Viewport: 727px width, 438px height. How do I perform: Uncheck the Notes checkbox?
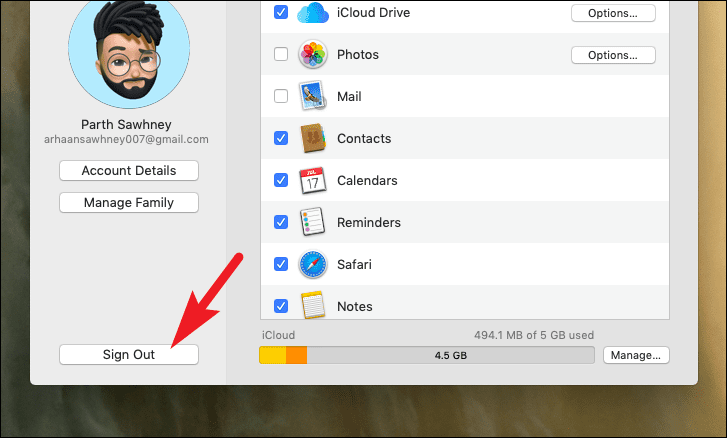click(281, 306)
